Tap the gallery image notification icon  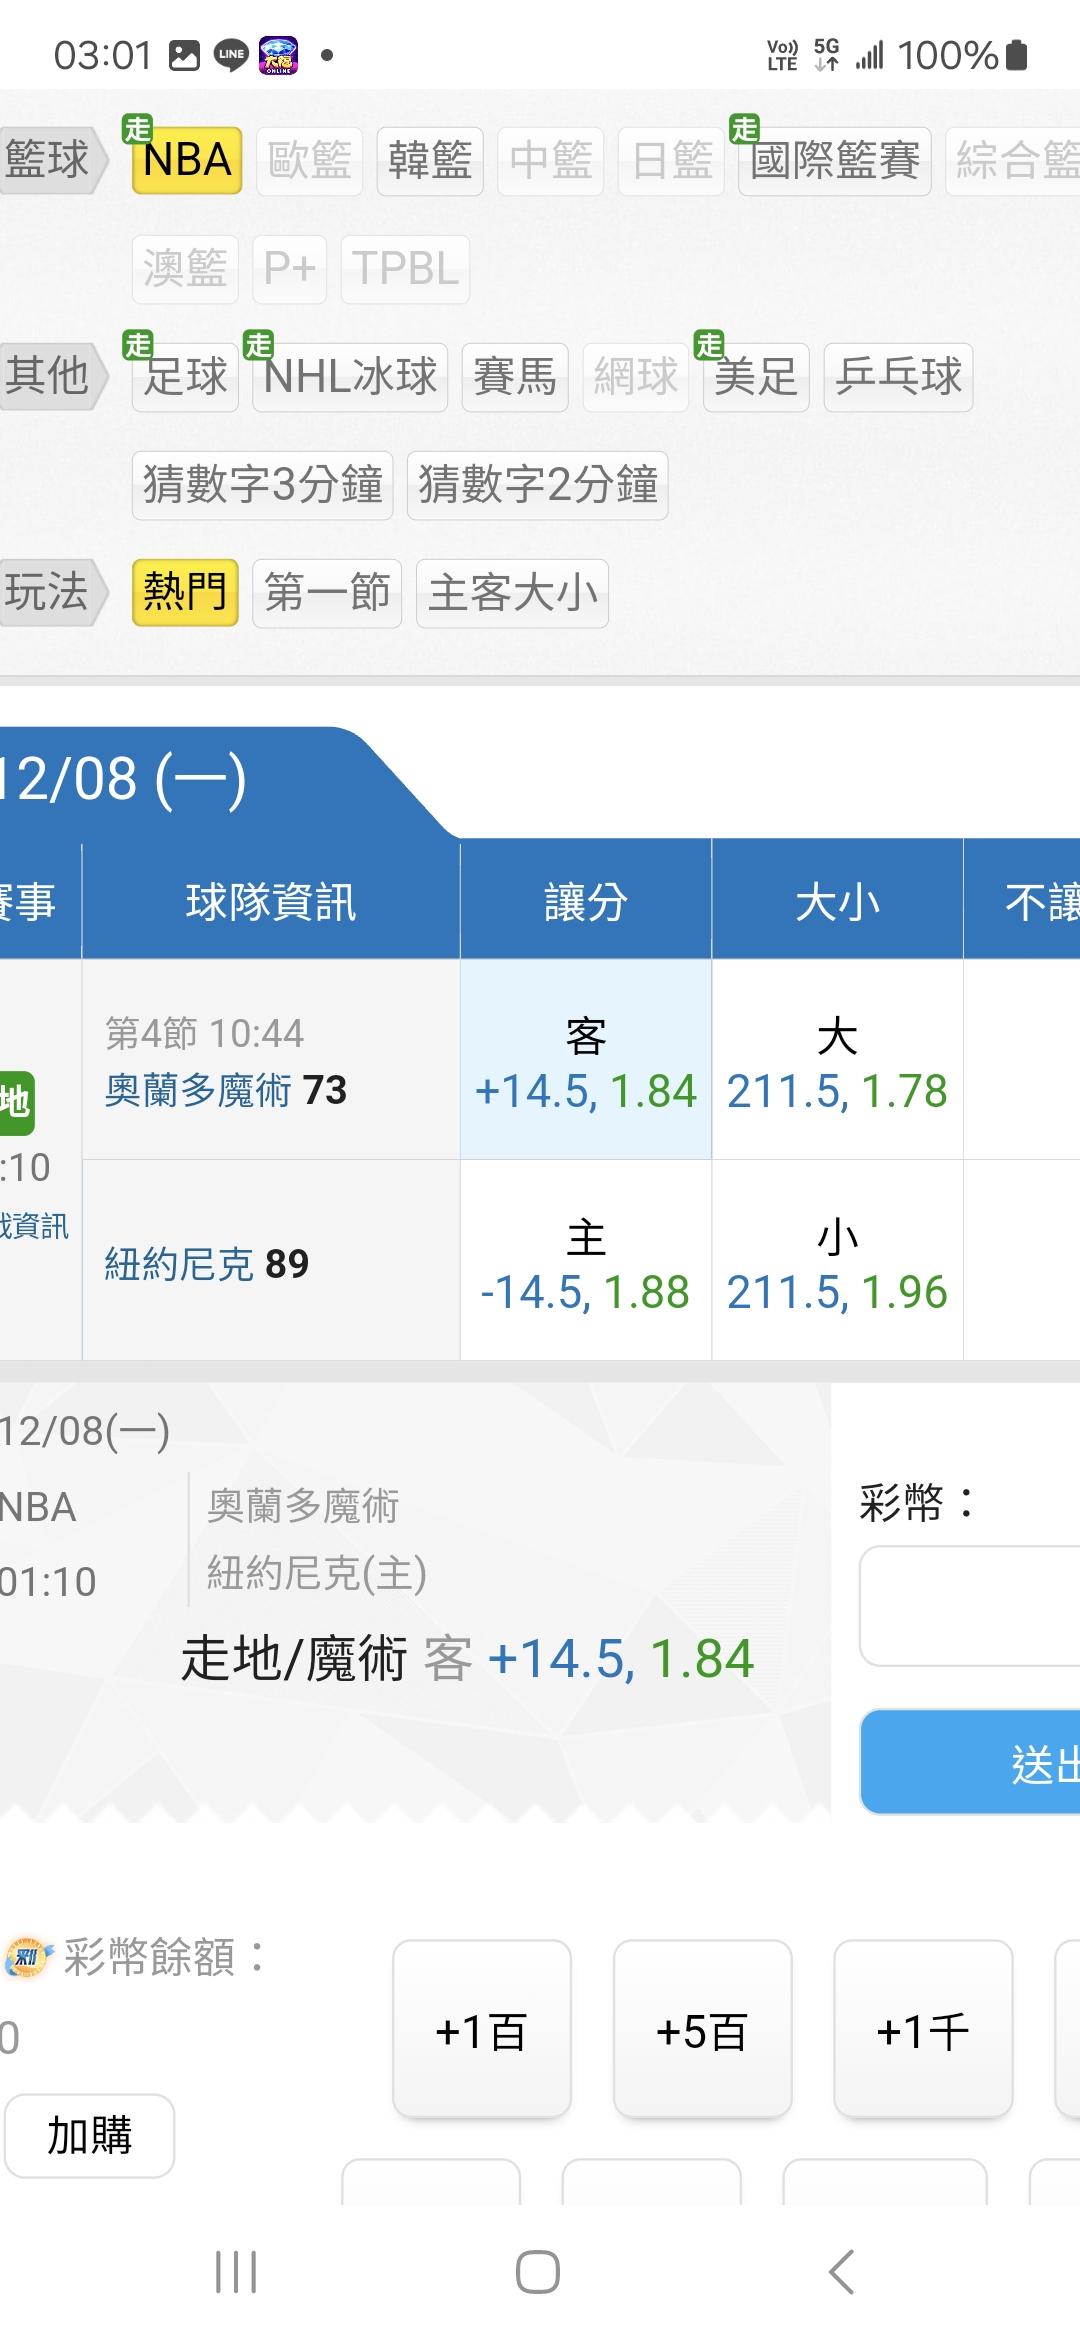tap(184, 55)
